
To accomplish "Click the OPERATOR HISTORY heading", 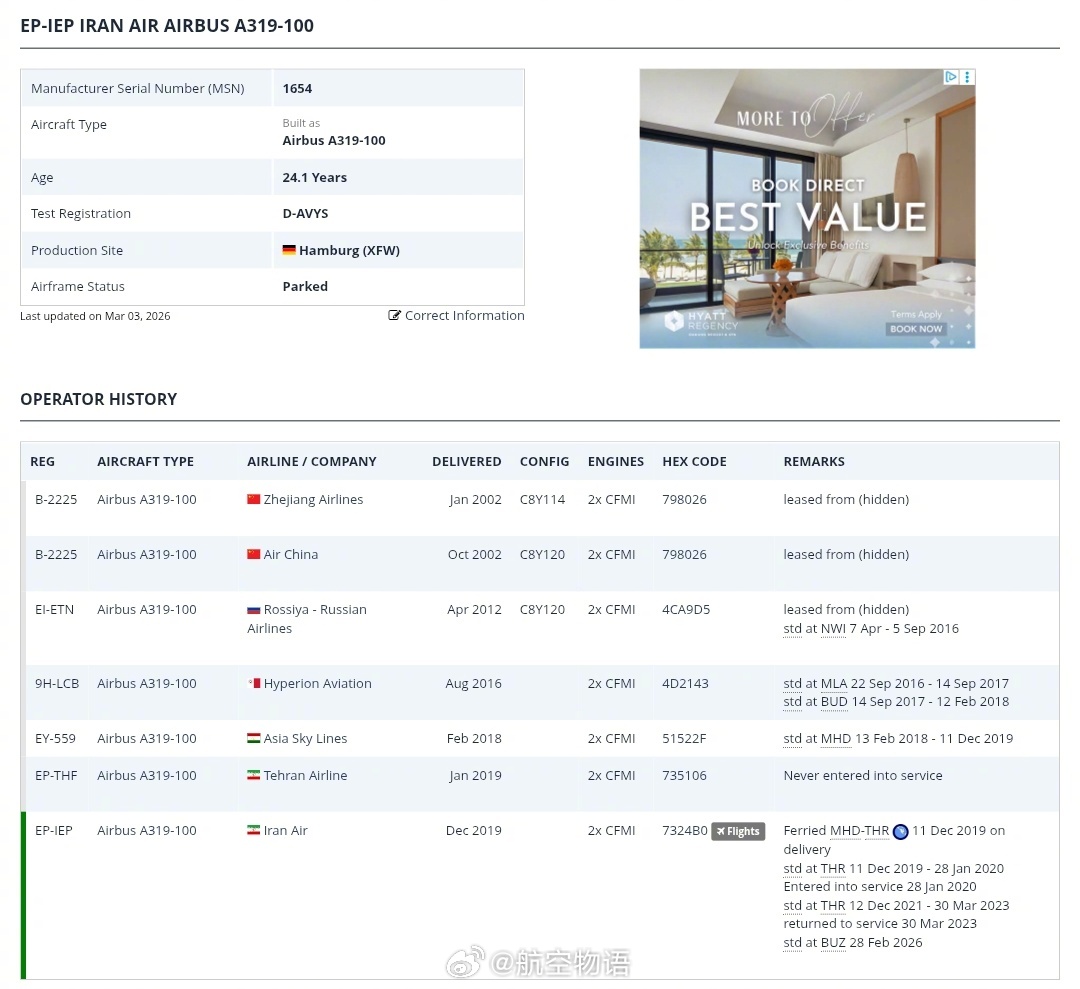I will tap(98, 399).
